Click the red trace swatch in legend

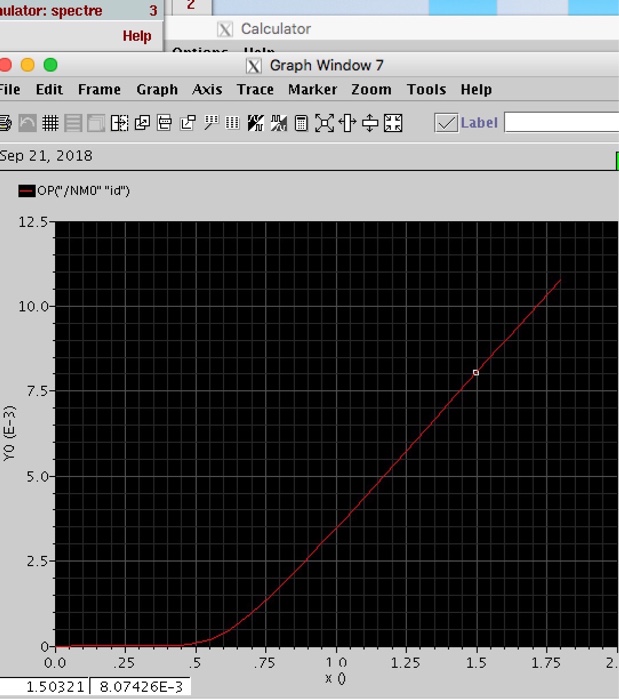coord(27,191)
